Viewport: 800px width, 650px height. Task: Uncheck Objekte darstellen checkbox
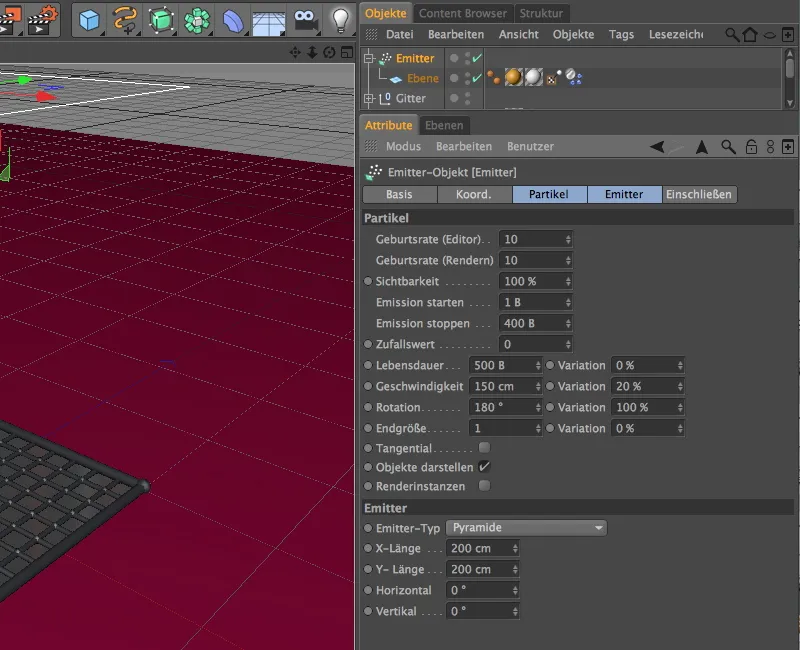point(484,466)
